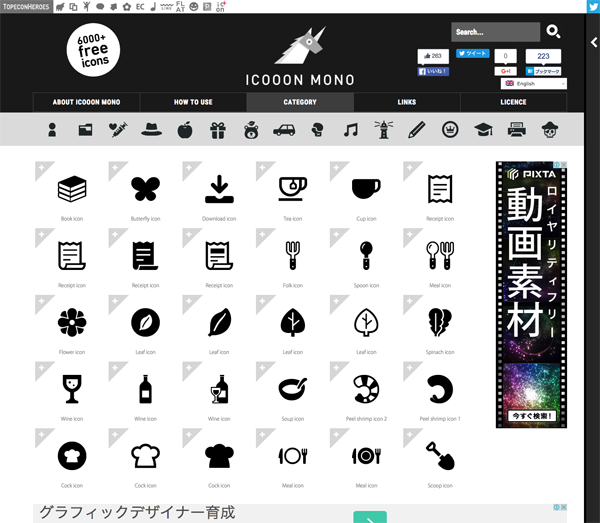Screen dimensions: 600x523
Task: Select the Peel shrimp icon 2
Action: click(x=367, y=388)
